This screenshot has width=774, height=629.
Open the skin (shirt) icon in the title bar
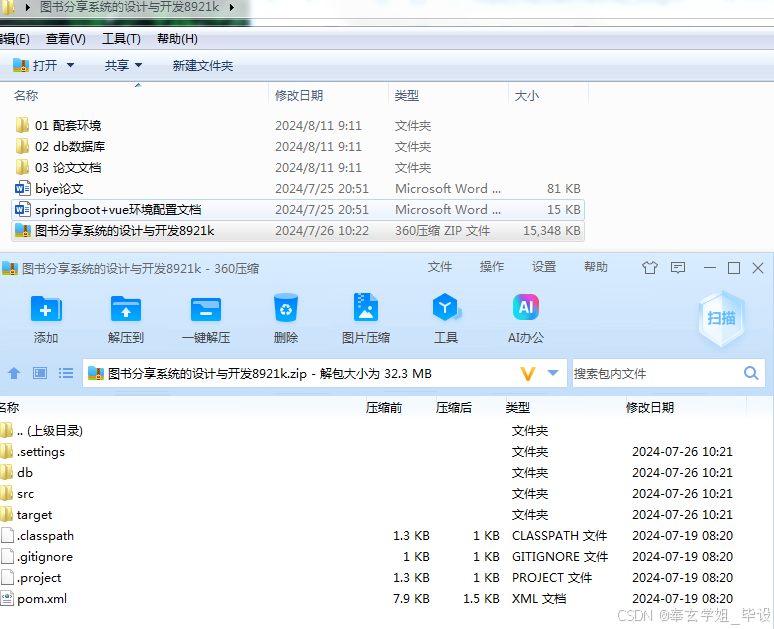tap(650, 268)
